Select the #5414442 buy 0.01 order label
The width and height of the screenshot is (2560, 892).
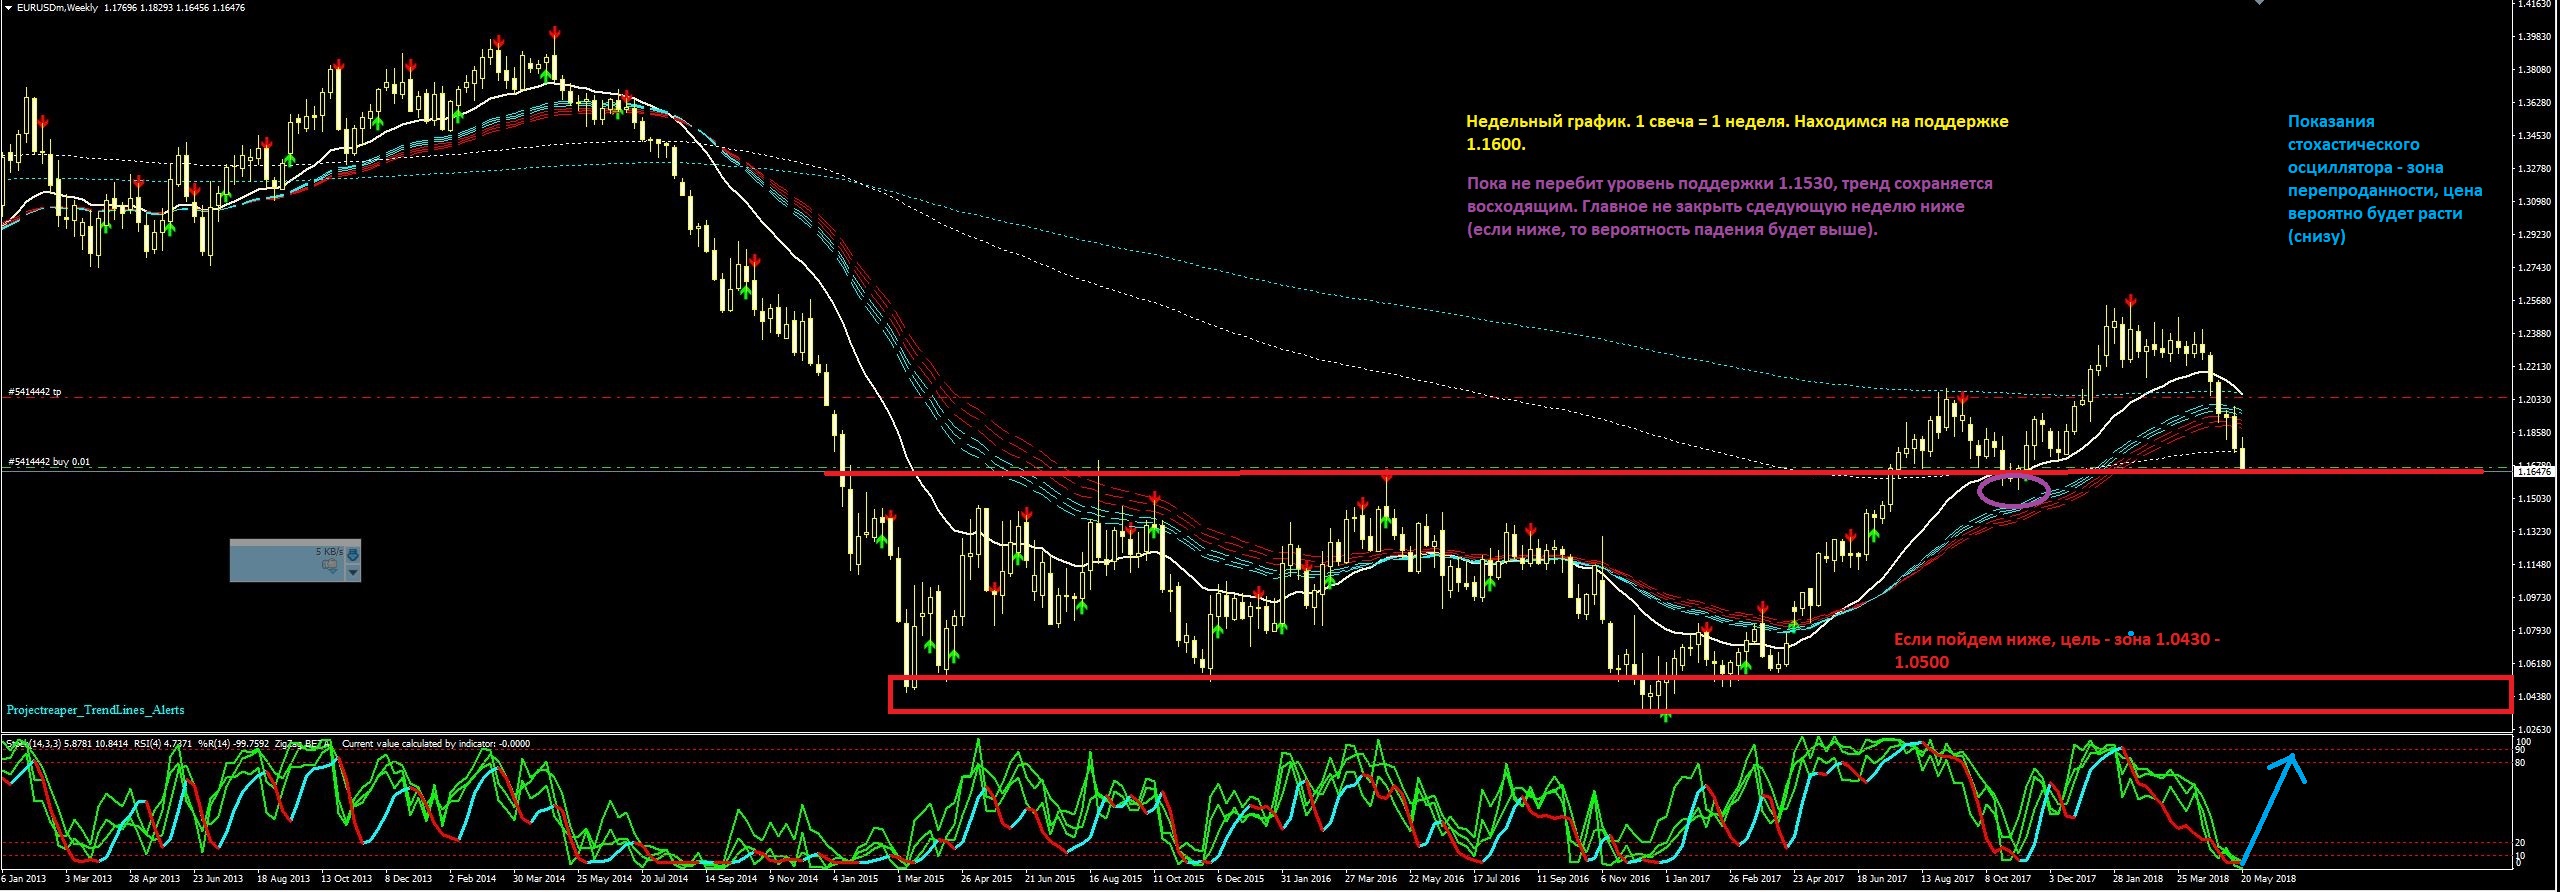(x=48, y=462)
